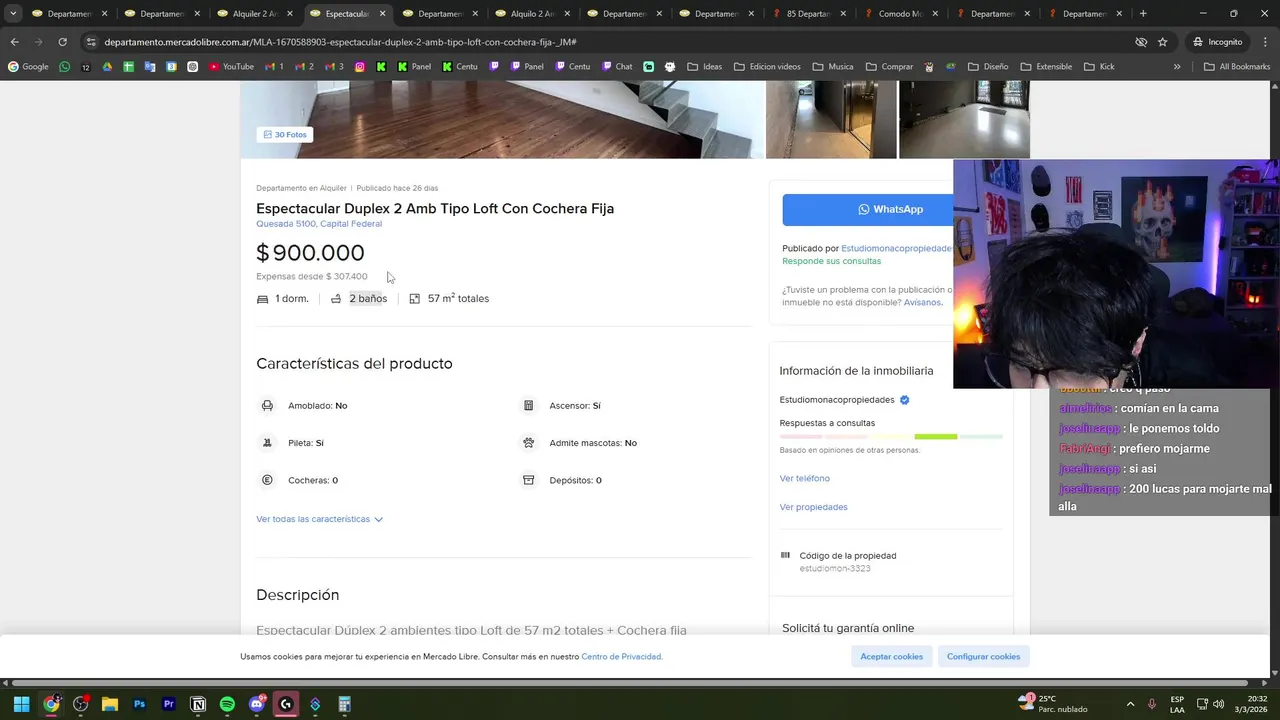Open the Gmail 1 bookmark
Screen dimensions: 1280x720
coord(274,67)
